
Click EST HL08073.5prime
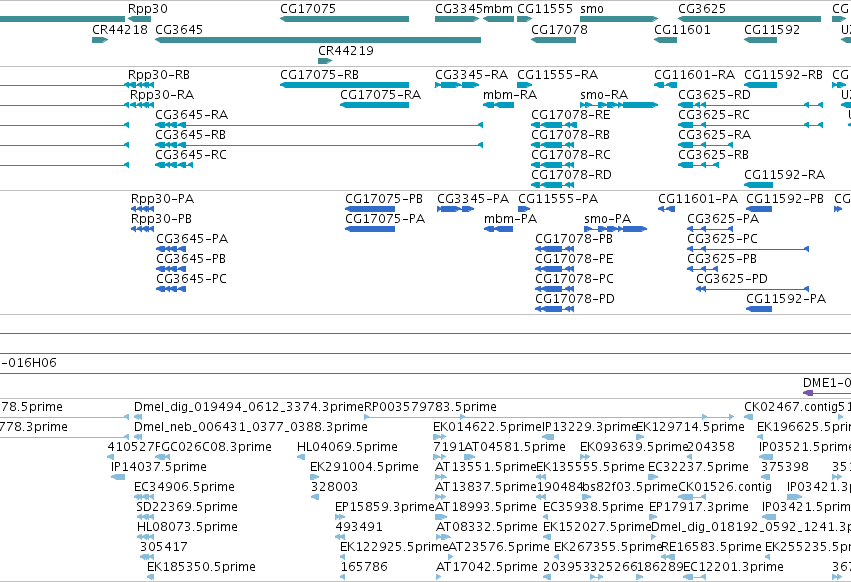(x=145, y=537)
